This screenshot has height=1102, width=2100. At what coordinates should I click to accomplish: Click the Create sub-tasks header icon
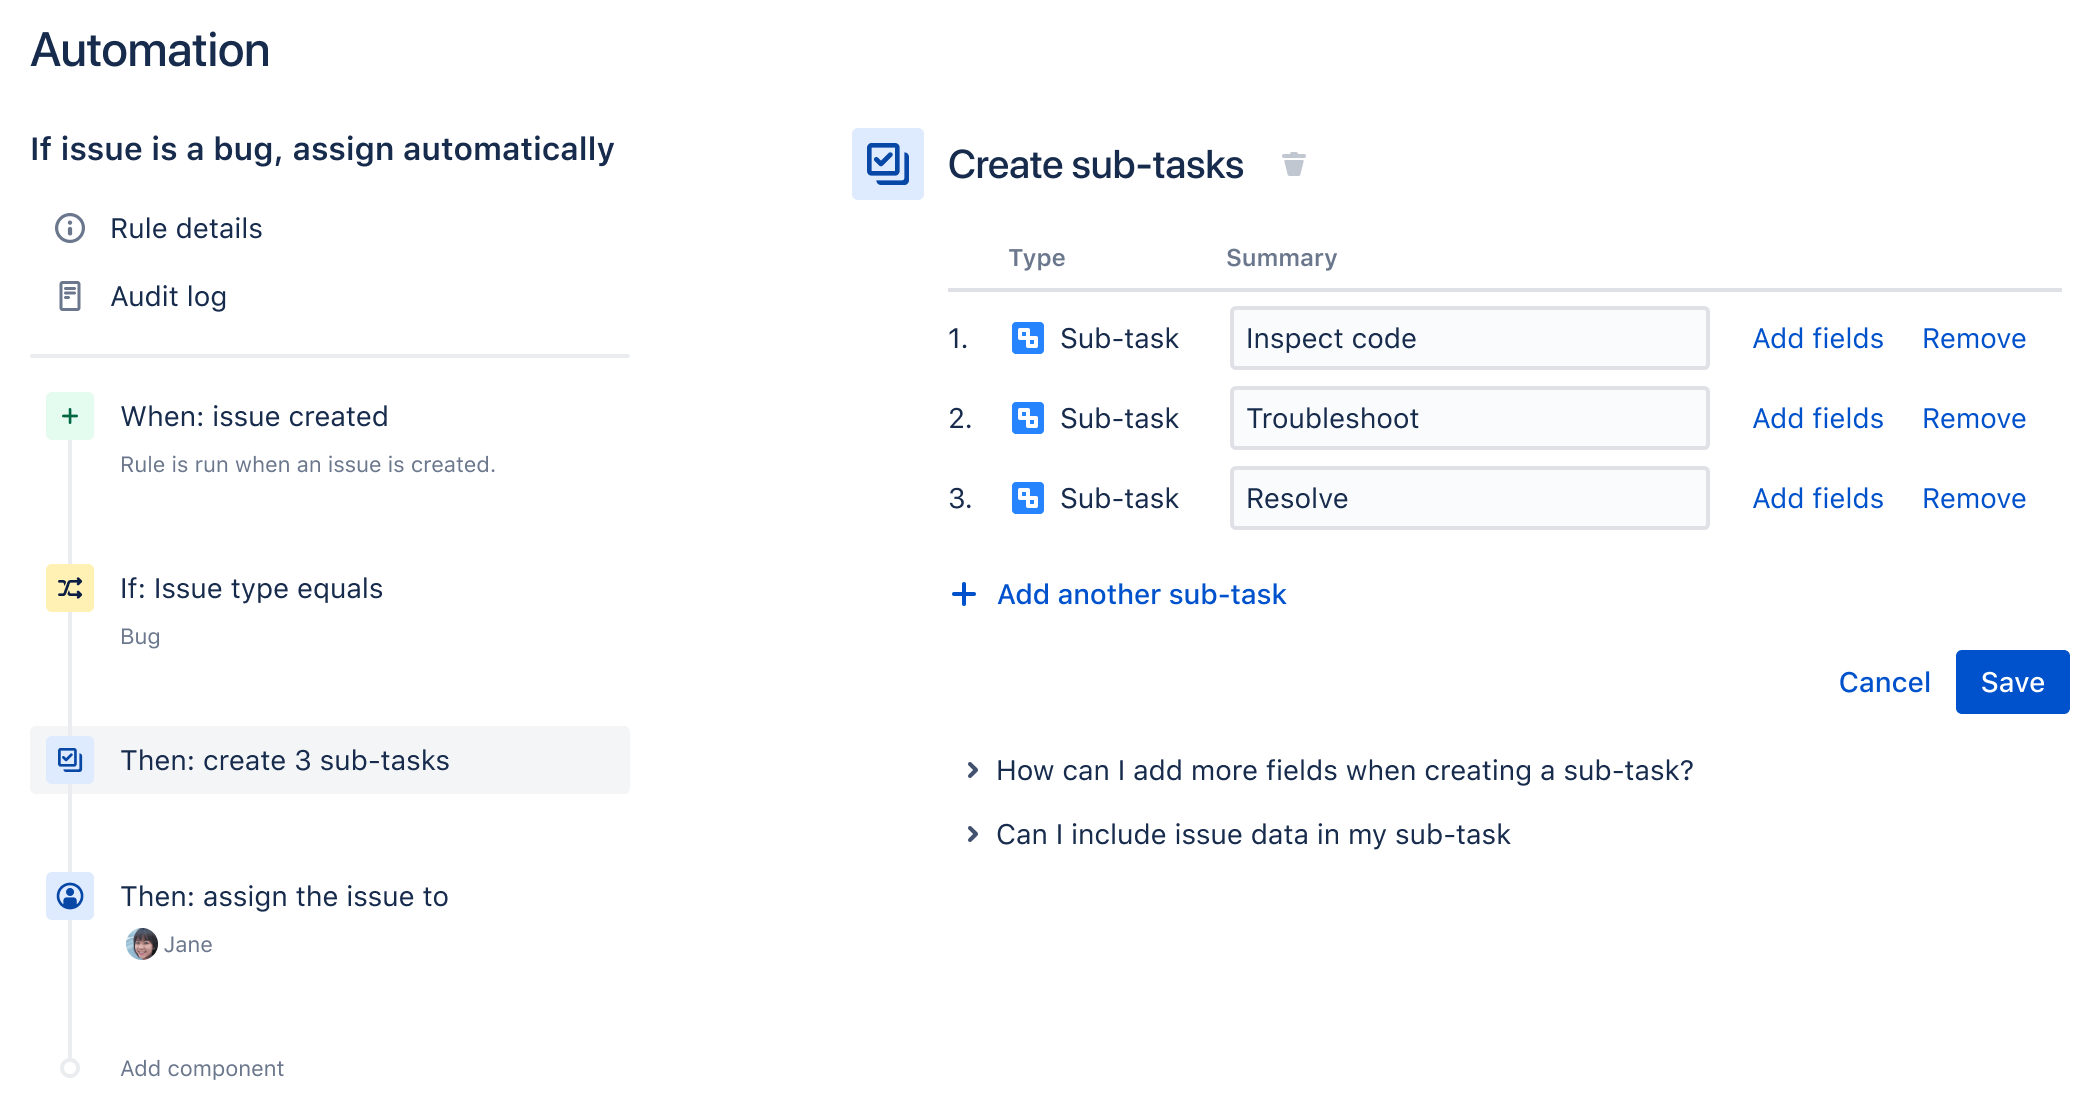click(887, 164)
